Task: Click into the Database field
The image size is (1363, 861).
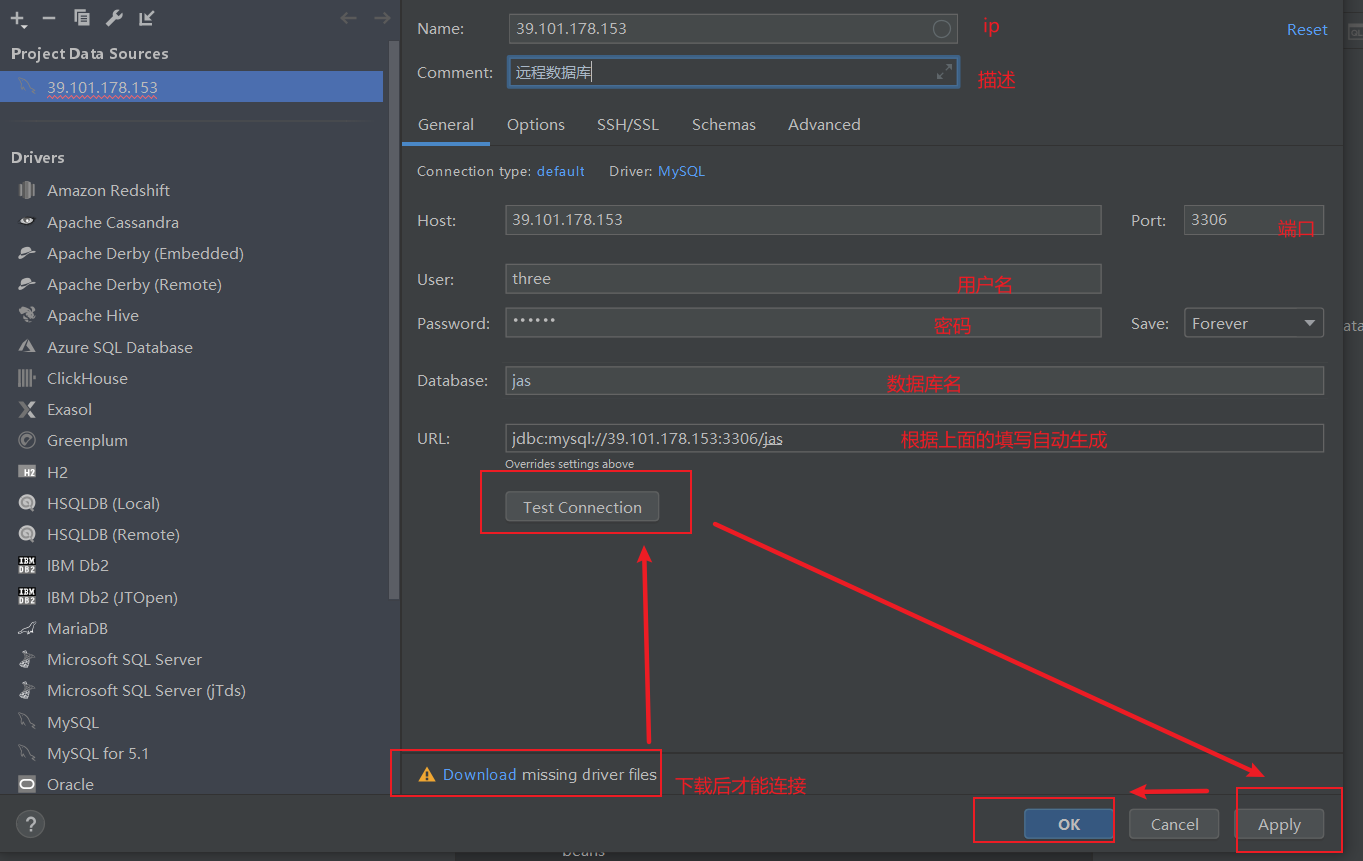Action: pos(914,380)
